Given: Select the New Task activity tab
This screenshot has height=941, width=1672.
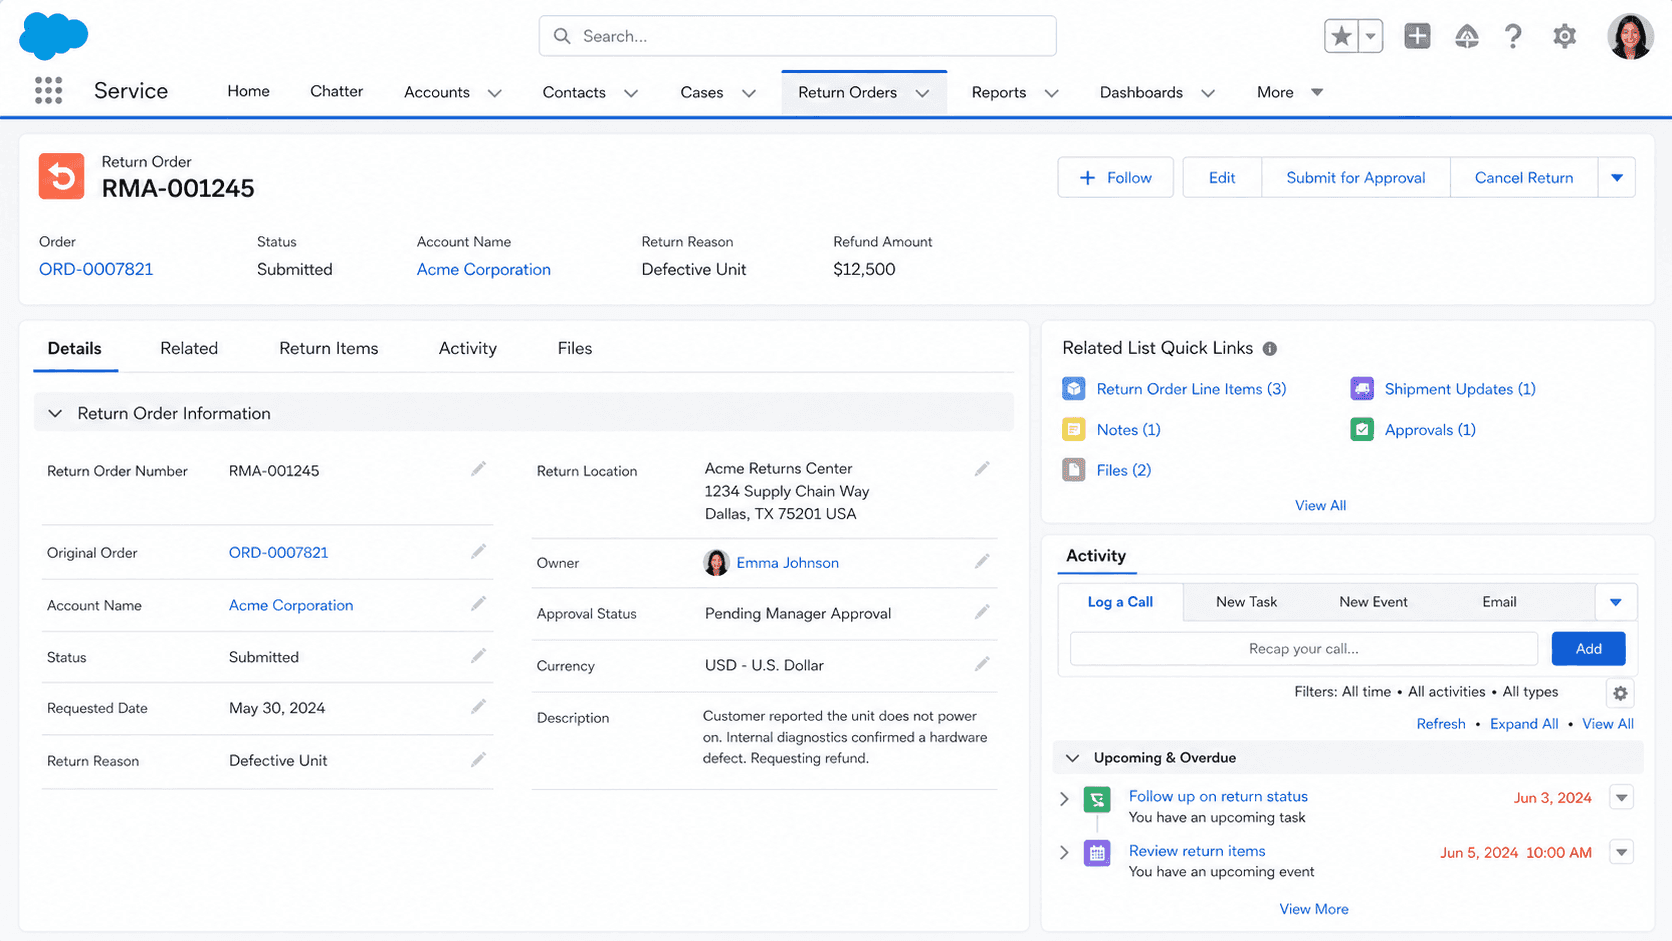Looking at the screenshot, I should tap(1246, 602).
